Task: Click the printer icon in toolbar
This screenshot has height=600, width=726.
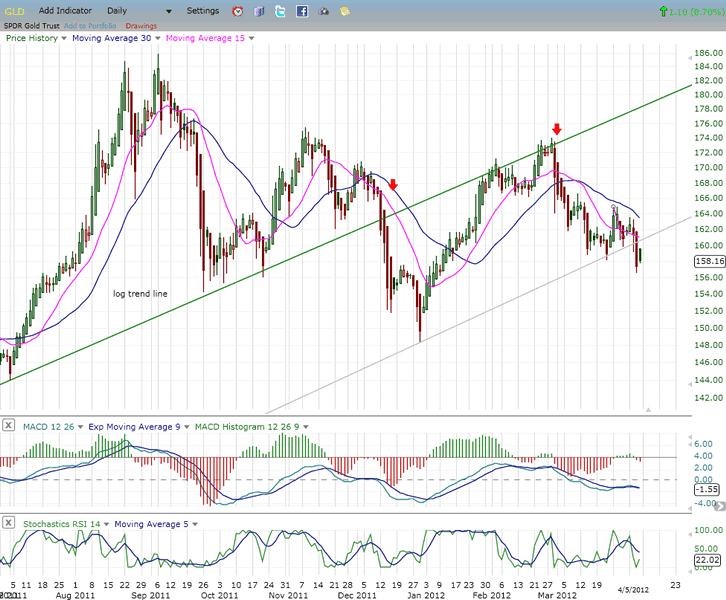Action: [323, 11]
